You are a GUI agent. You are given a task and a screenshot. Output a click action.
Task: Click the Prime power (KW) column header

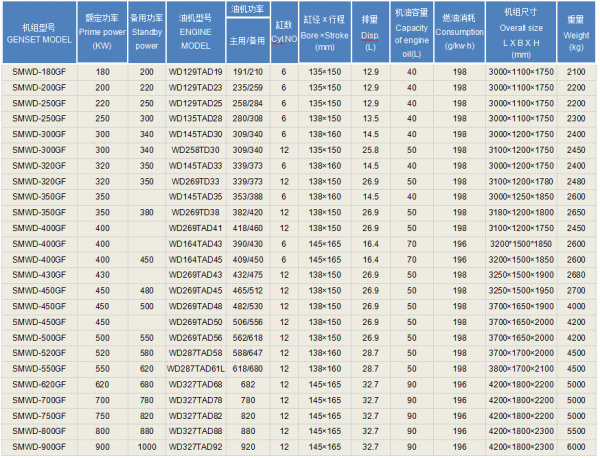pyautogui.click(x=102, y=32)
